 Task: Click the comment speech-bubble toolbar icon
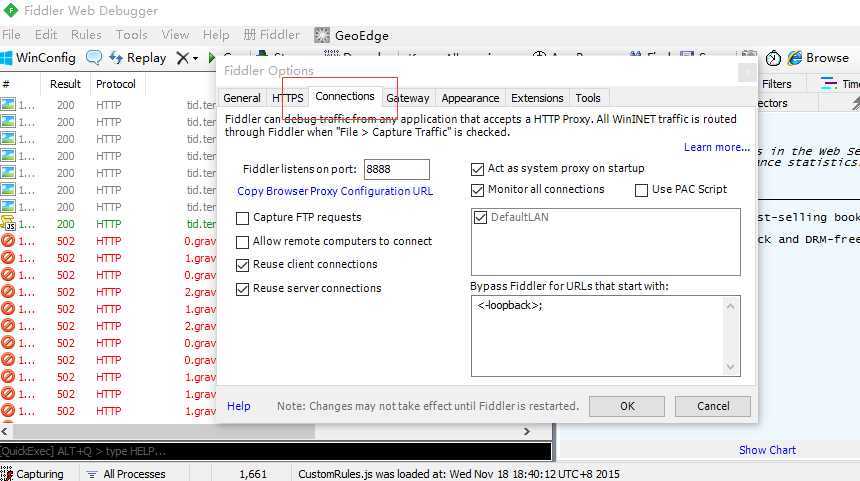click(94, 58)
